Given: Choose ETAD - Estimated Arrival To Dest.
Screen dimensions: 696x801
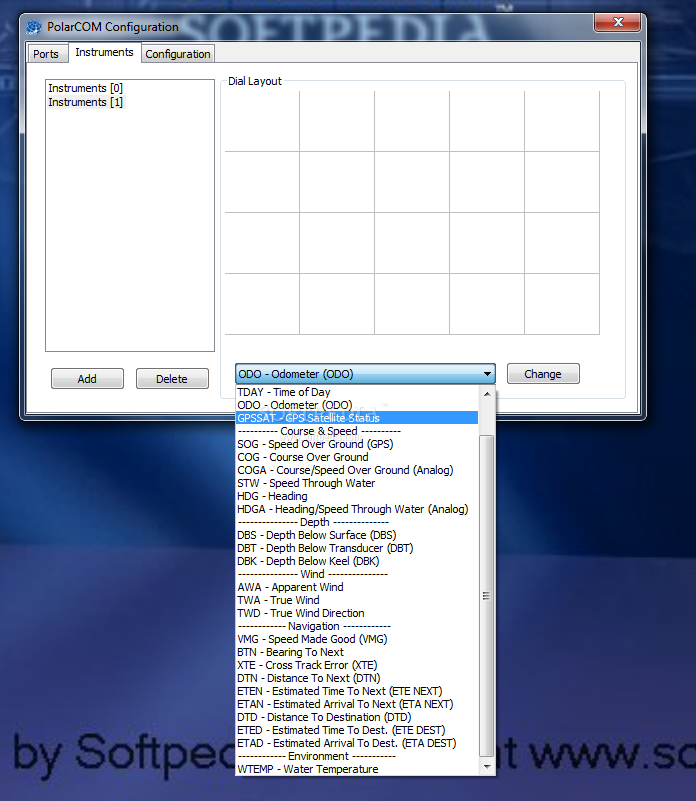Looking at the screenshot, I should pyautogui.click(x=357, y=744).
